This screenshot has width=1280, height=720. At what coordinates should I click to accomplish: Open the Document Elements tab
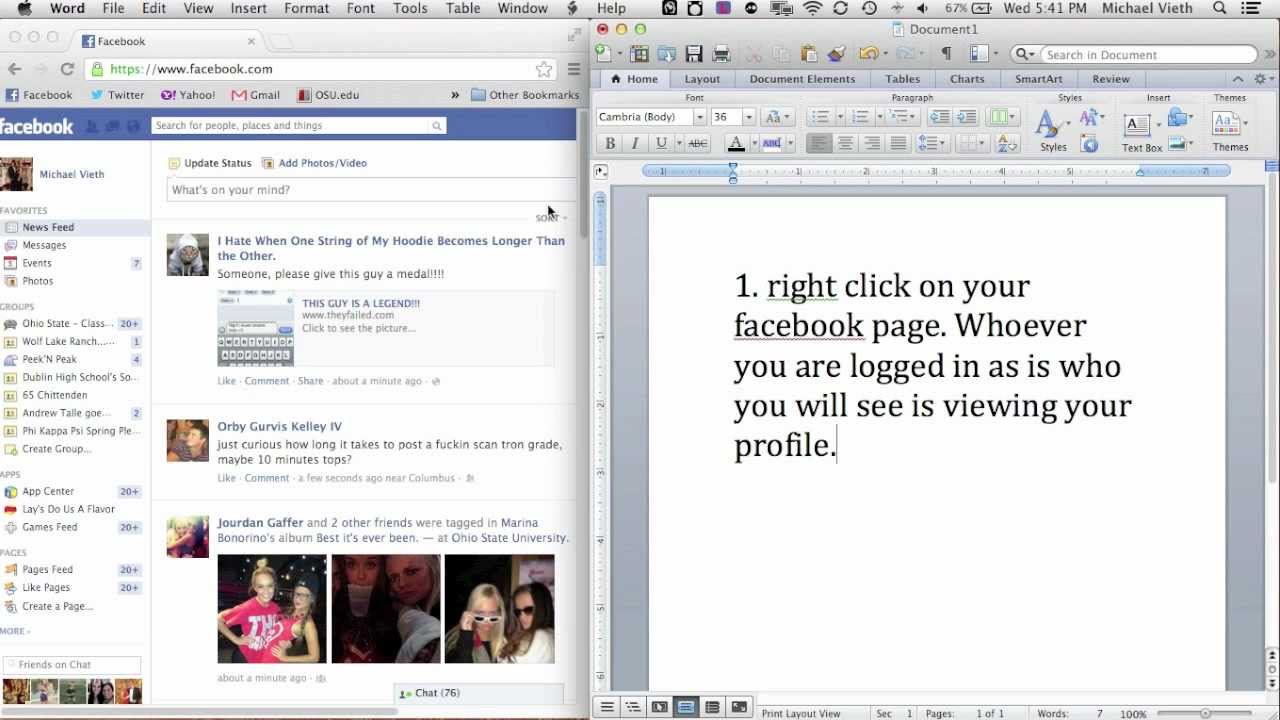[x=802, y=79]
